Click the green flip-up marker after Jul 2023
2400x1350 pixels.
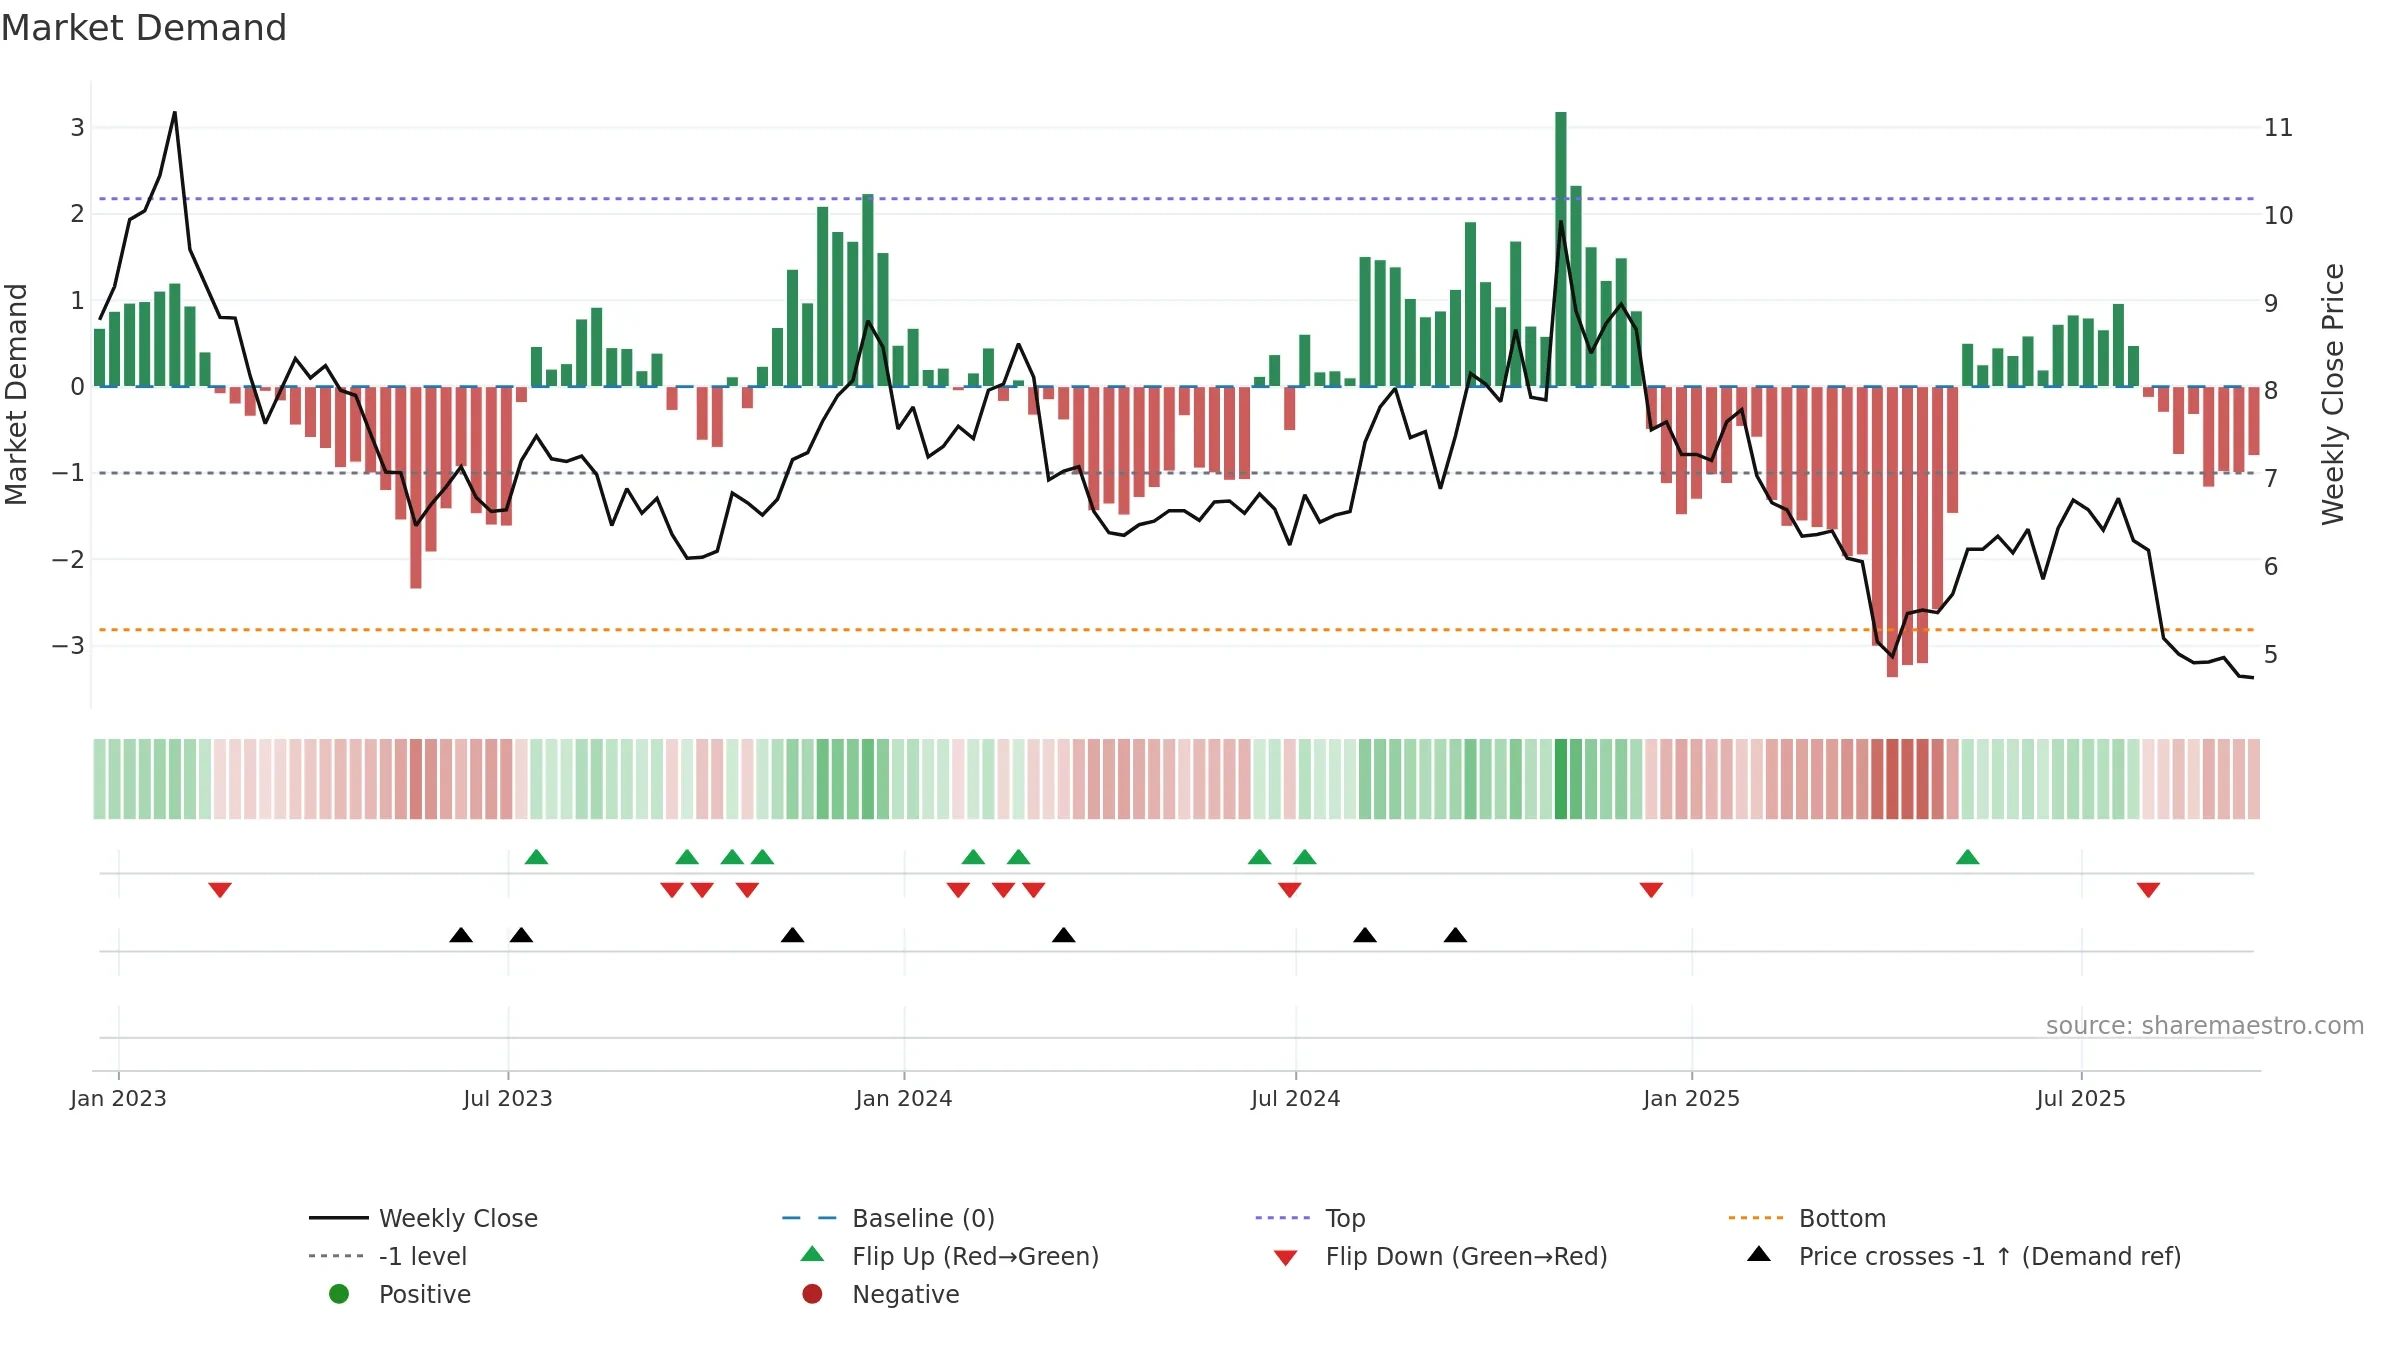click(536, 856)
